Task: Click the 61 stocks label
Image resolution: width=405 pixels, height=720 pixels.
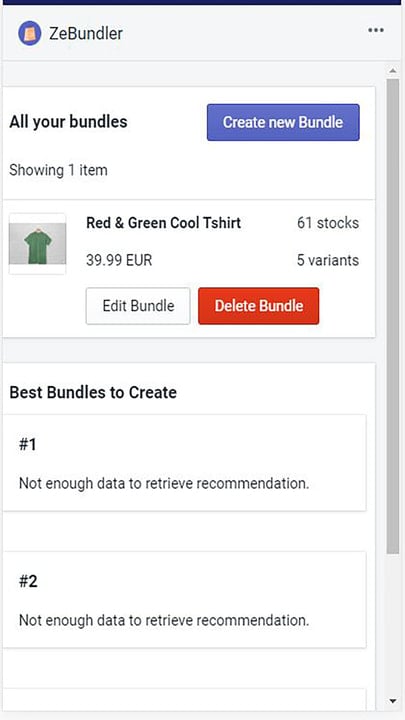Action: tap(328, 223)
